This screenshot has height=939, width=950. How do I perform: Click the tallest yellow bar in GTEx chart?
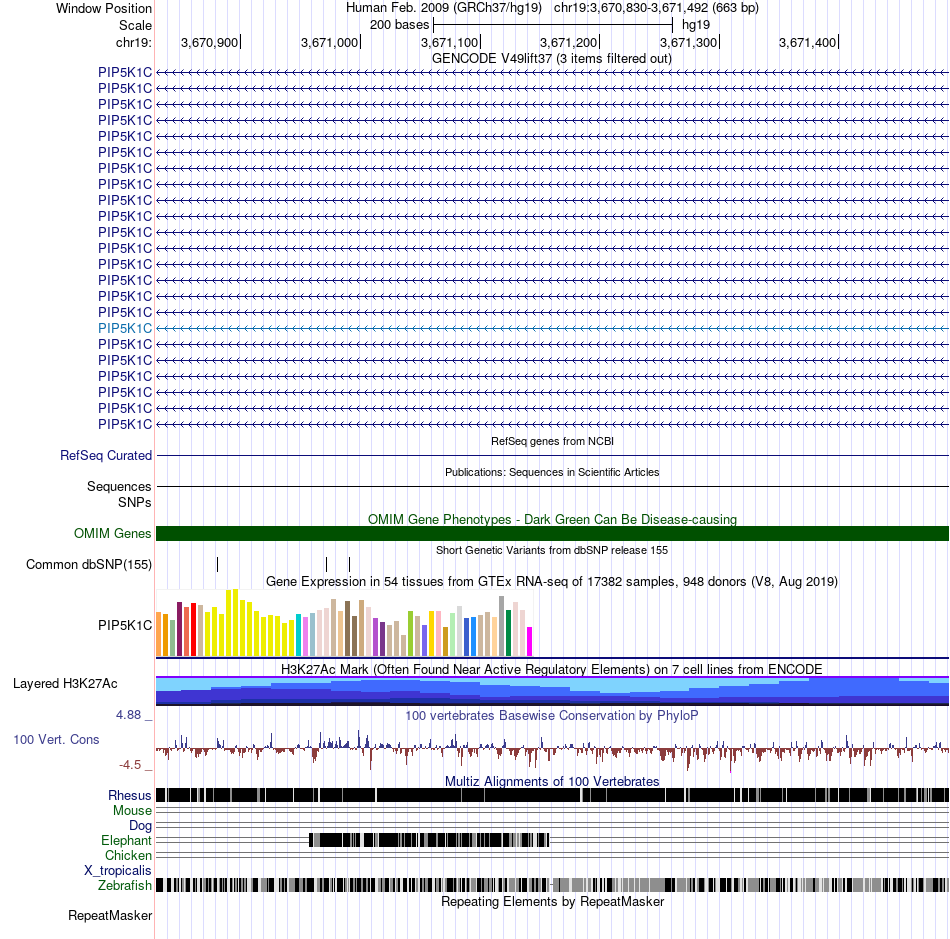point(236,623)
